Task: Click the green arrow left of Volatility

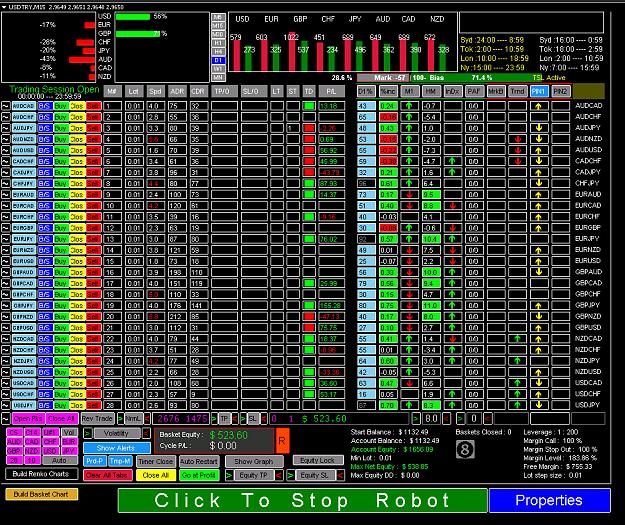Action: tap(88, 433)
